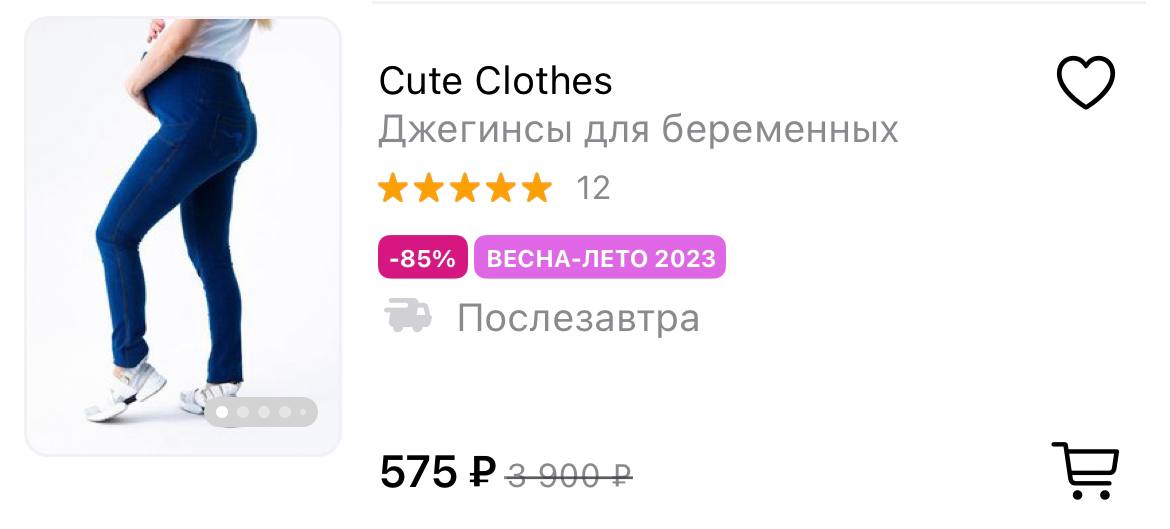This screenshot has height=529, width=1170.
Task: Click the crossed-out old price 3 900 ₽
Action: 569,474
